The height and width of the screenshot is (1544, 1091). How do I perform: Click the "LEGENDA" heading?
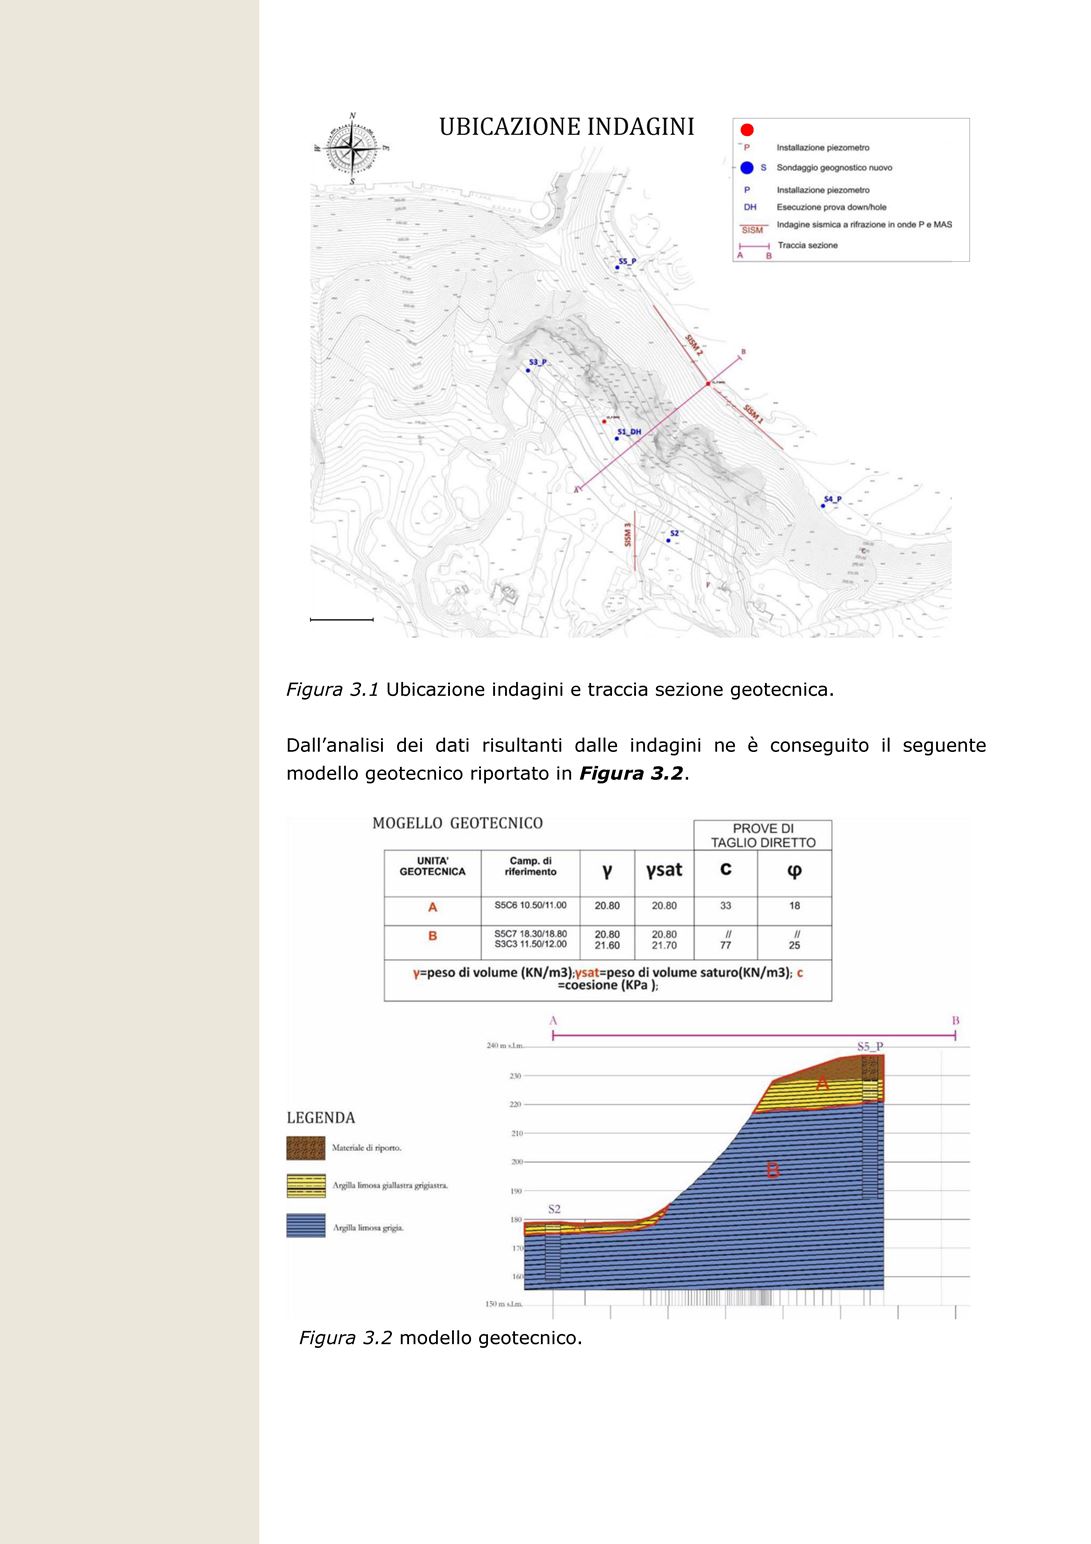pyautogui.click(x=321, y=1118)
